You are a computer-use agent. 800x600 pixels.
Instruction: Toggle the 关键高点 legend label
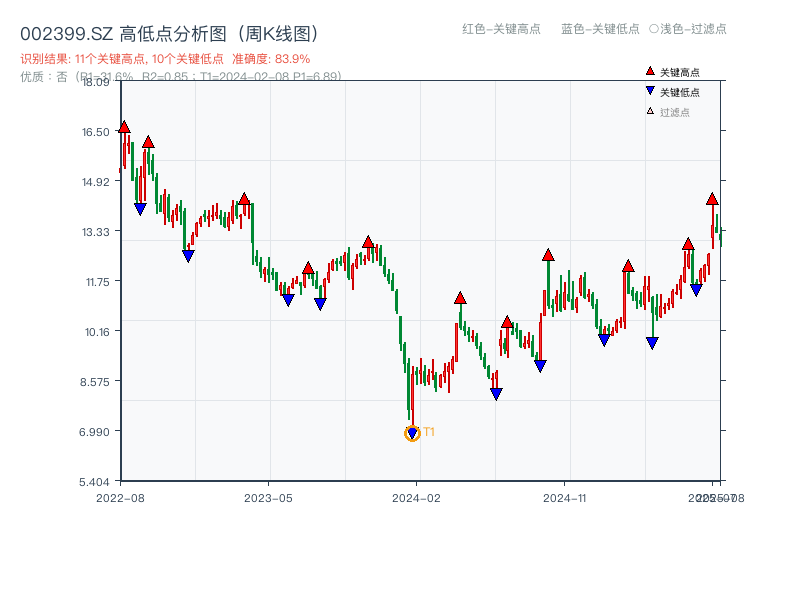(680, 72)
